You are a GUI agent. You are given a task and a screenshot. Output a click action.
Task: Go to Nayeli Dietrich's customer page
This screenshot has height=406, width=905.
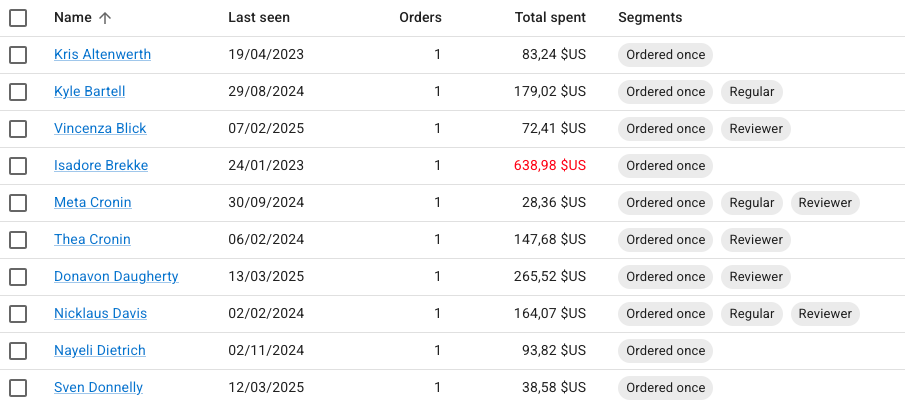coord(100,351)
